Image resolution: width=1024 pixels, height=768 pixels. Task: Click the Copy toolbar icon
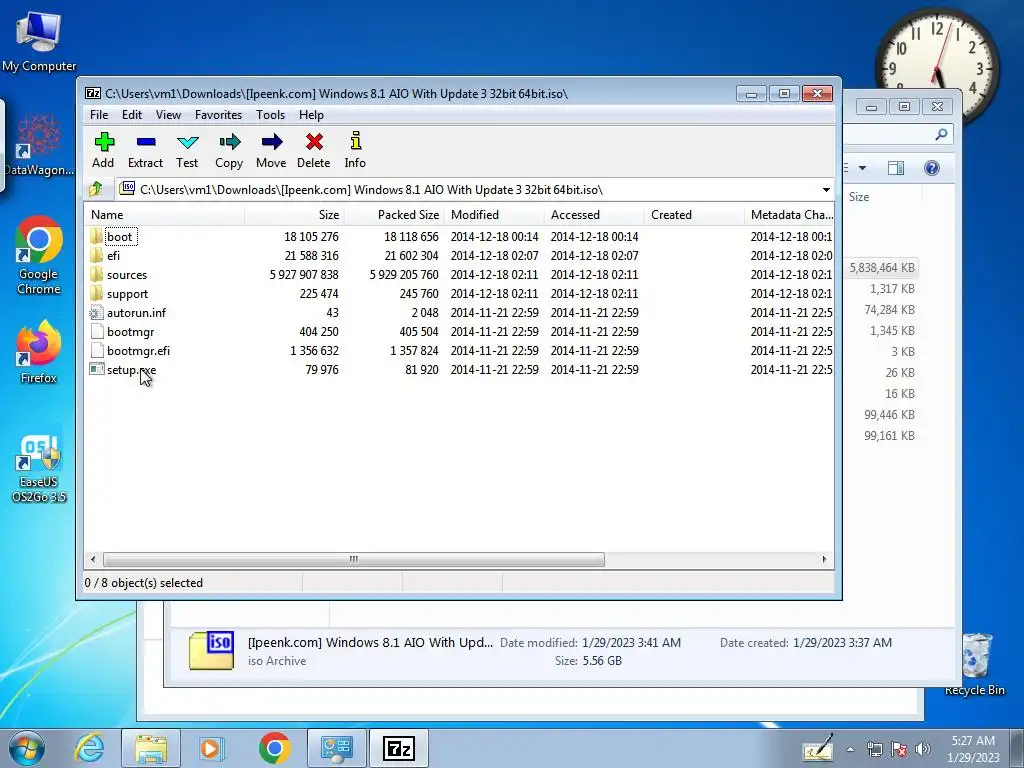(229, 142)
